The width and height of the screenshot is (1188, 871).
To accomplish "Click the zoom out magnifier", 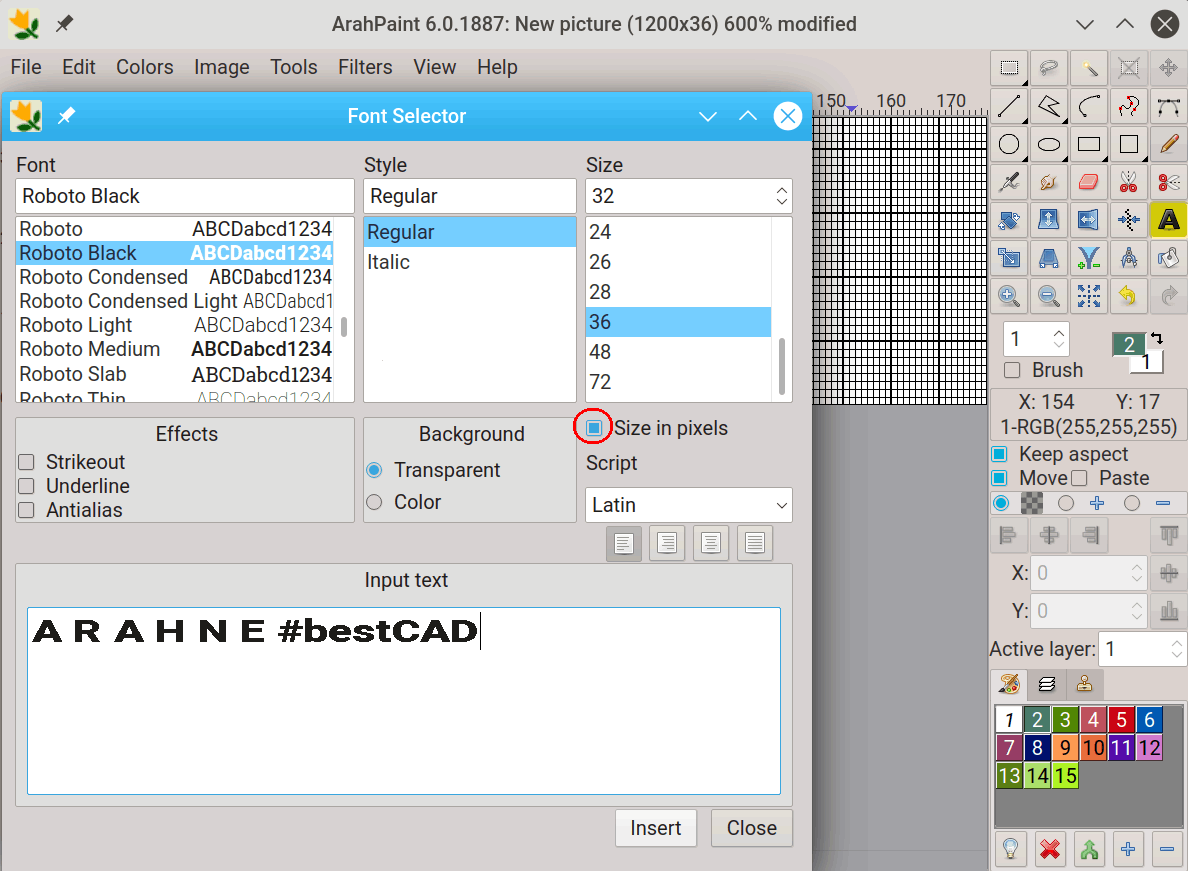I will point(1049,295).
